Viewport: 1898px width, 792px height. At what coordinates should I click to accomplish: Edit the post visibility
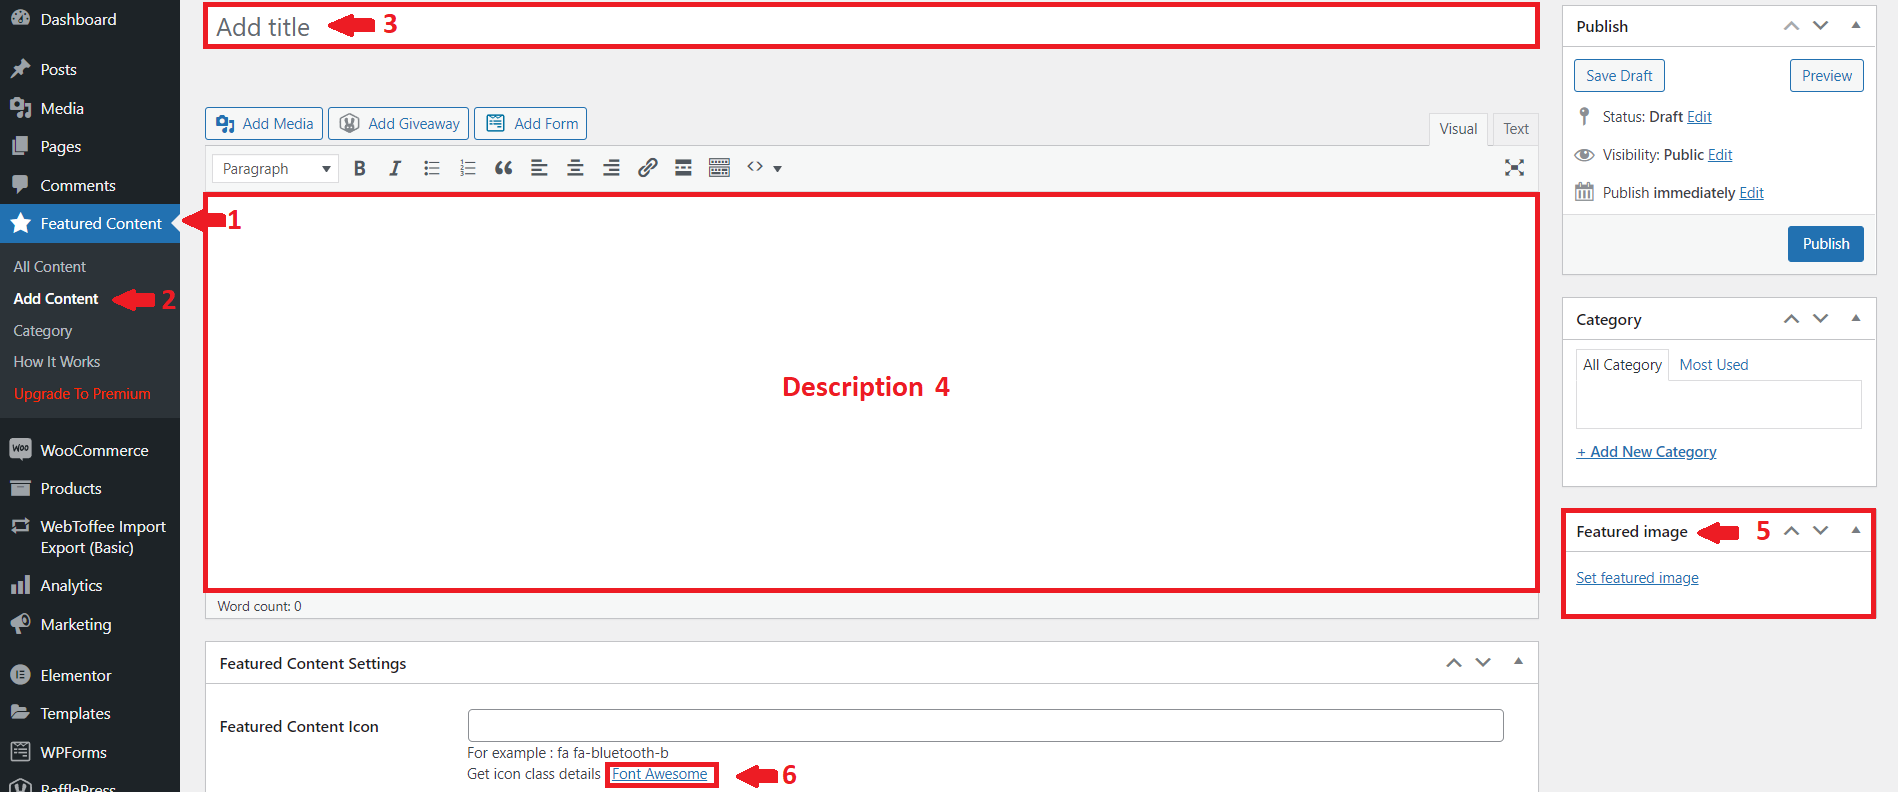[1720, 155]
